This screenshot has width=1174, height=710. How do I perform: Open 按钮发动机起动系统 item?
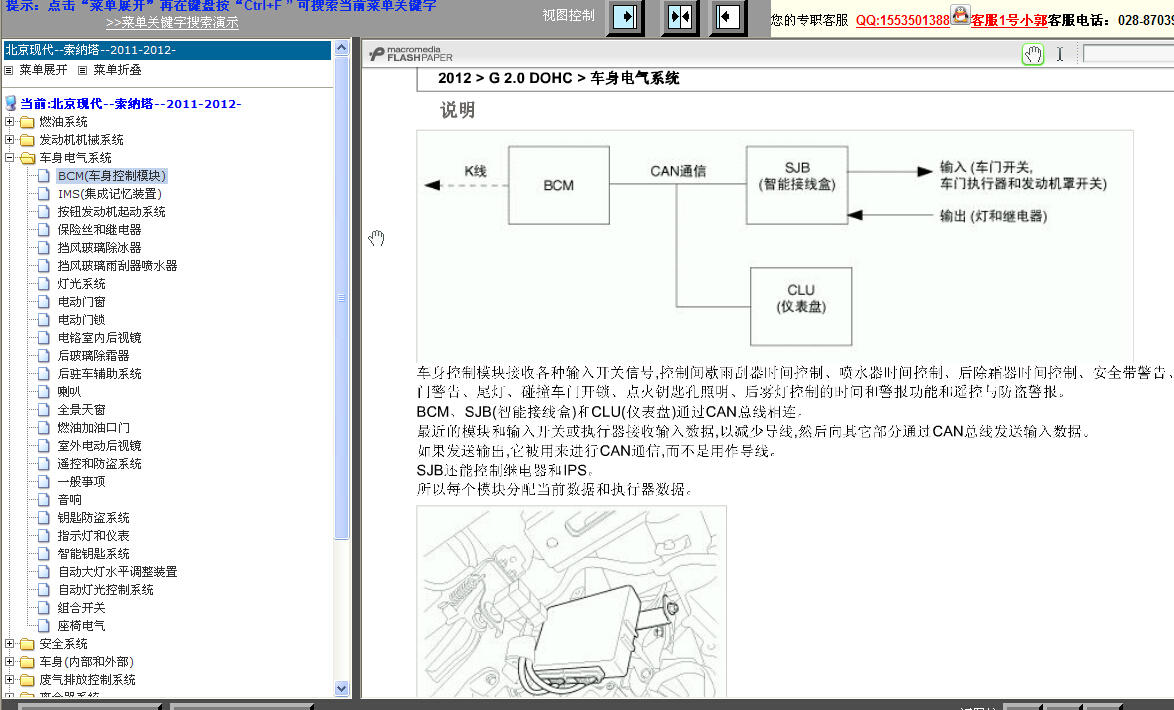[112, 212]
